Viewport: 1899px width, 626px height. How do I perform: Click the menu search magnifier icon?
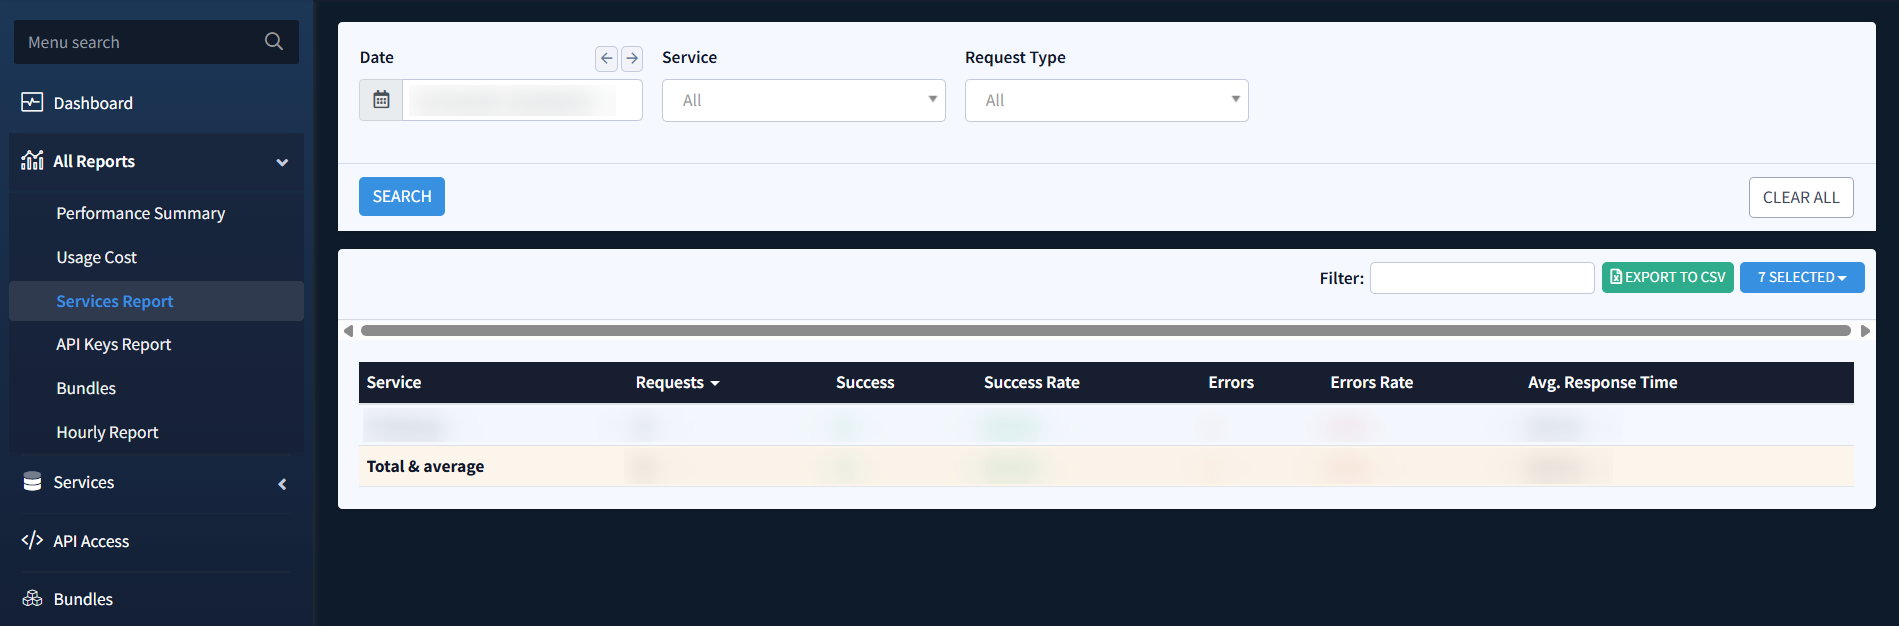[x=273, y=42]
